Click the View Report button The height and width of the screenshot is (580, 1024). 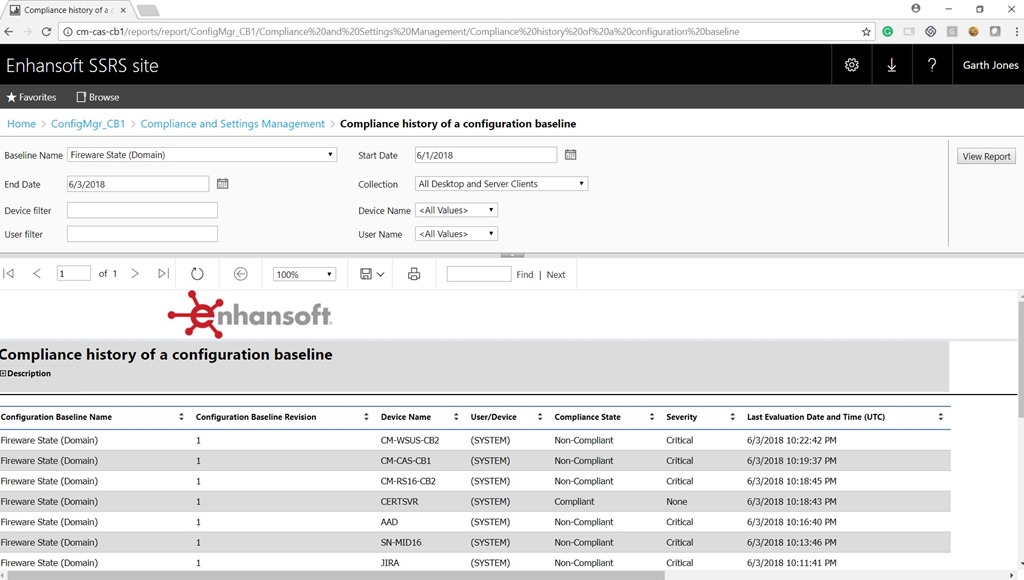coord(986,156)
